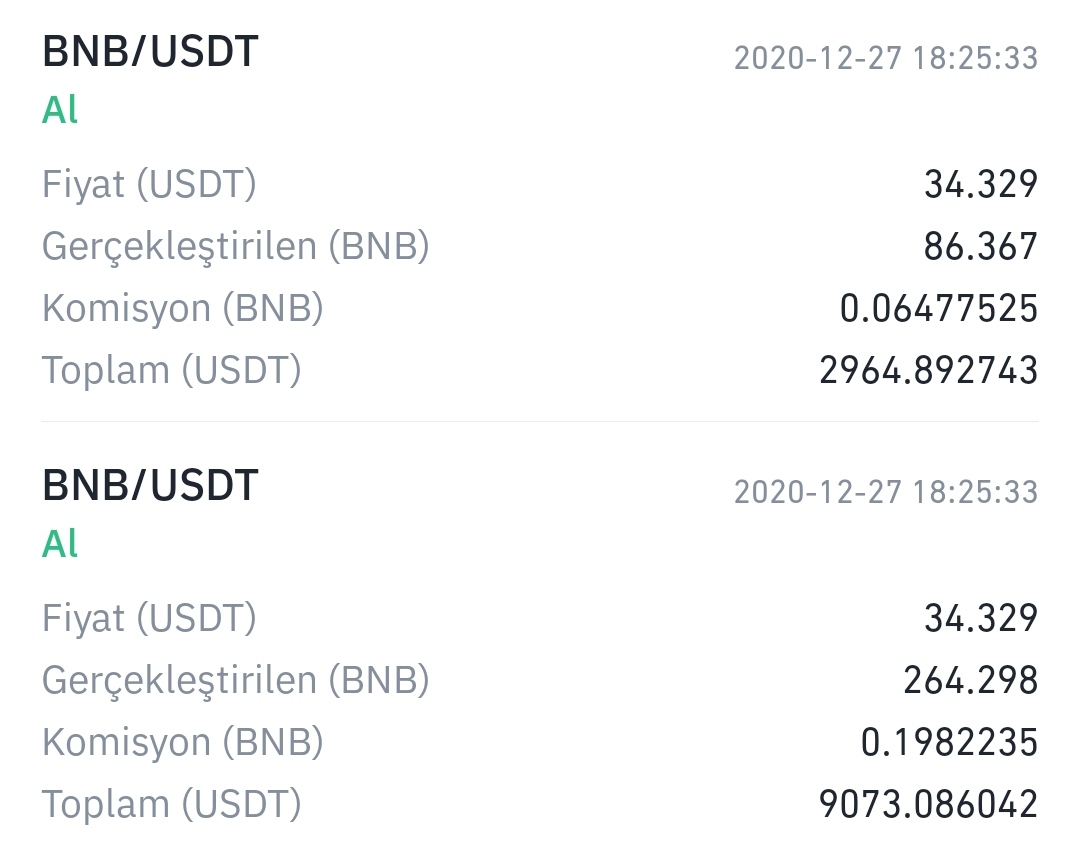Viewport: 1080px width, 850px height.
Task: Tap total value 9073.086042
Action: pyautogui.click(x=928, y=805)
